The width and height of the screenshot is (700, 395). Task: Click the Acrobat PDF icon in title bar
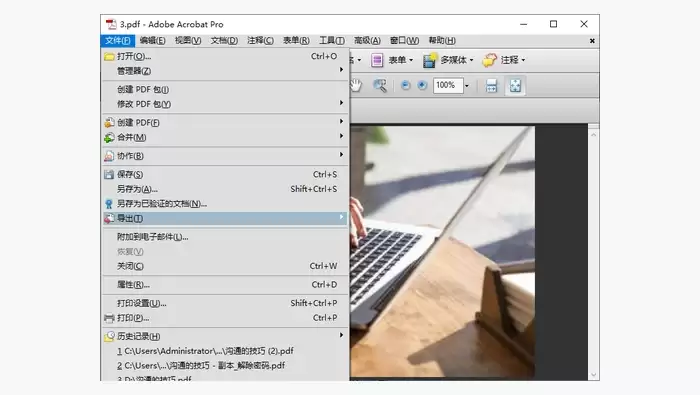111,24
